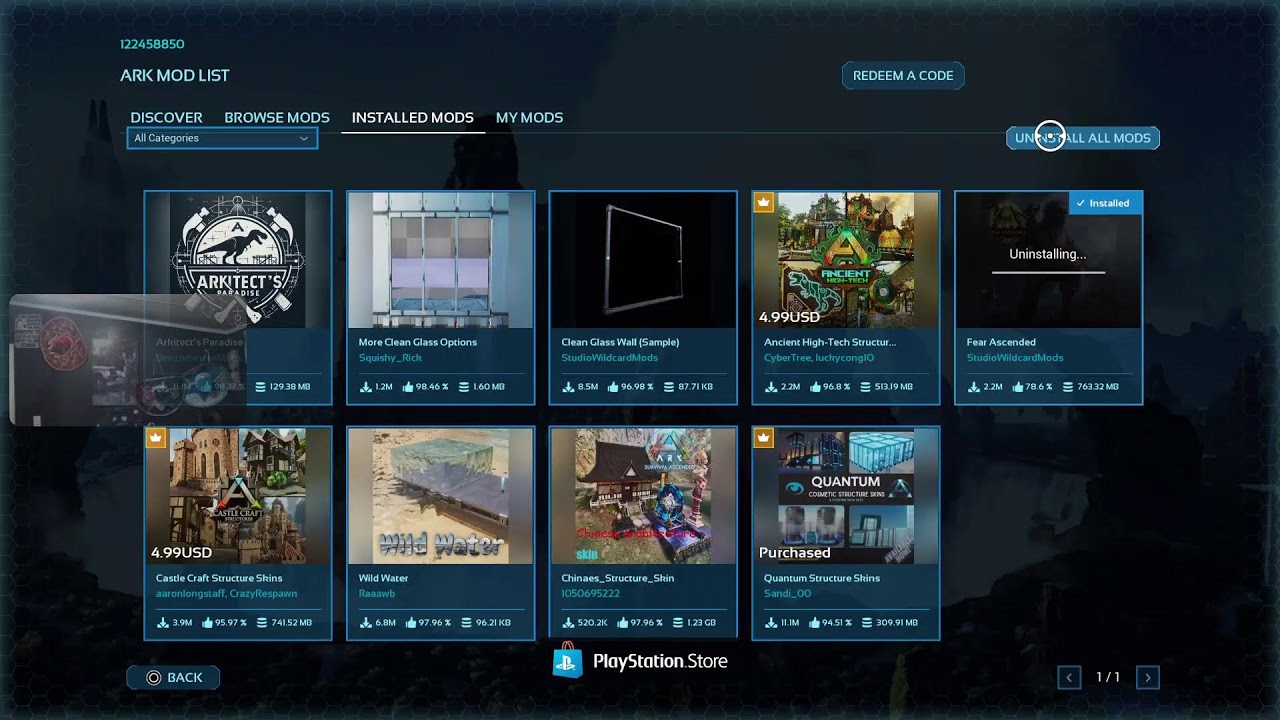Click the file size icon on Quantum Structure Skins

tap(868, 623)
